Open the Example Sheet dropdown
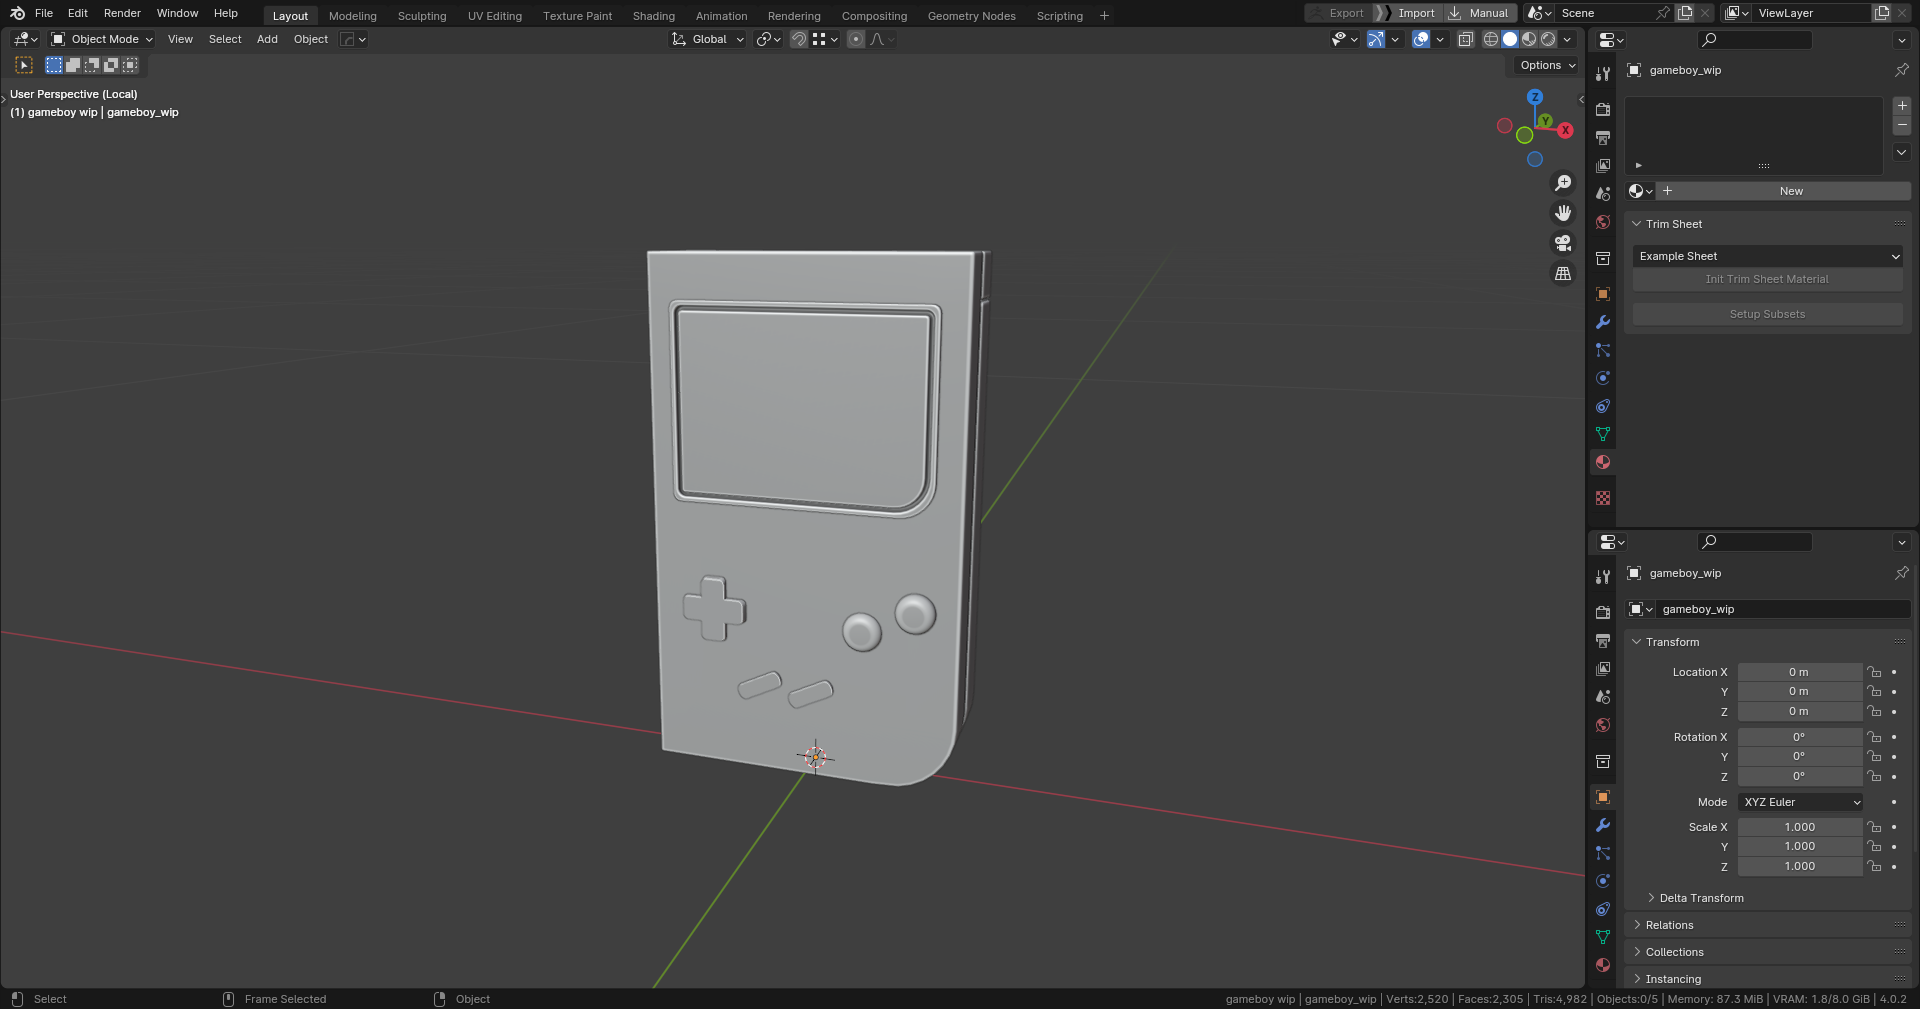This screenshot has height=1009, width=1920. click(x=1767, y=256)
